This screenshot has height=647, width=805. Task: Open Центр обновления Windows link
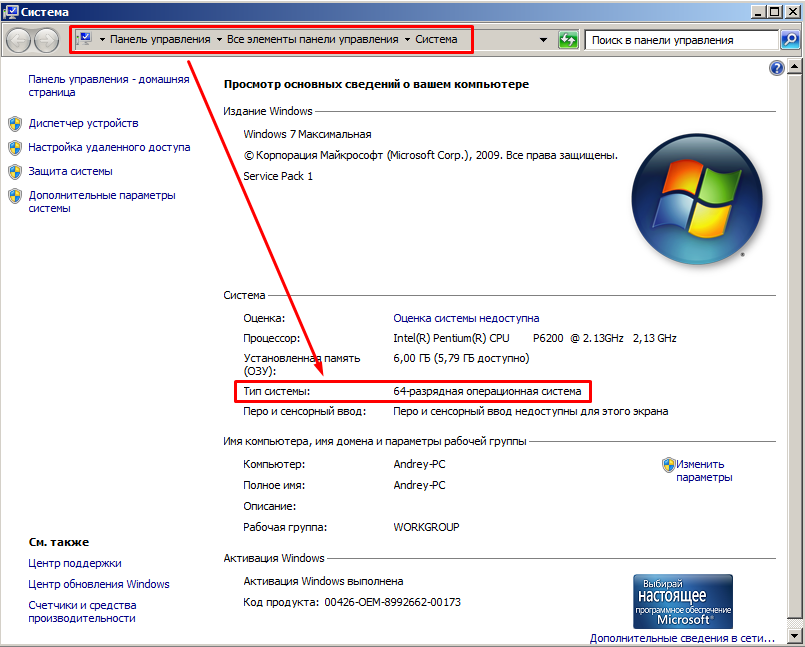pos(99,584)
